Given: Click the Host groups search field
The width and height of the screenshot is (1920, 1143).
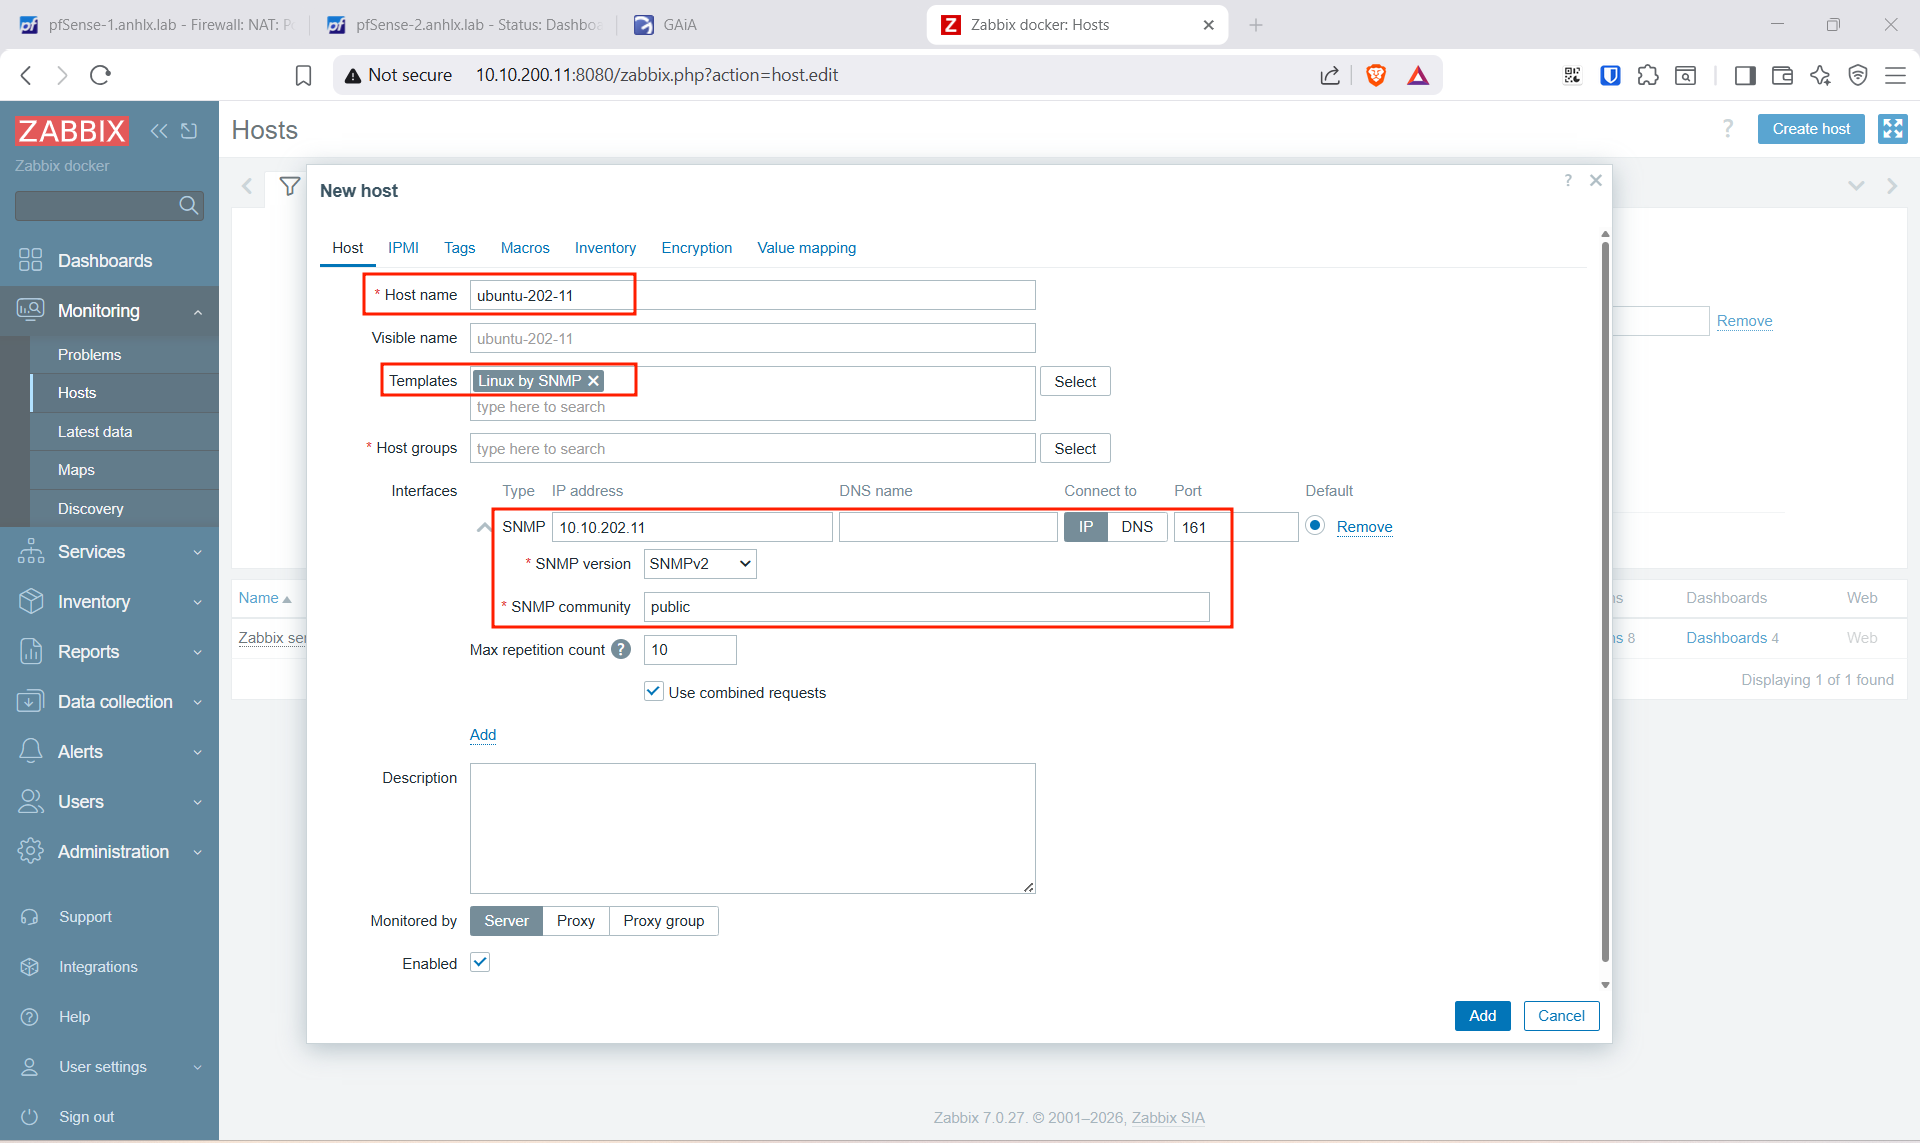Looking at the screenshot, I should pyautogui.click(x=752, y=449).
